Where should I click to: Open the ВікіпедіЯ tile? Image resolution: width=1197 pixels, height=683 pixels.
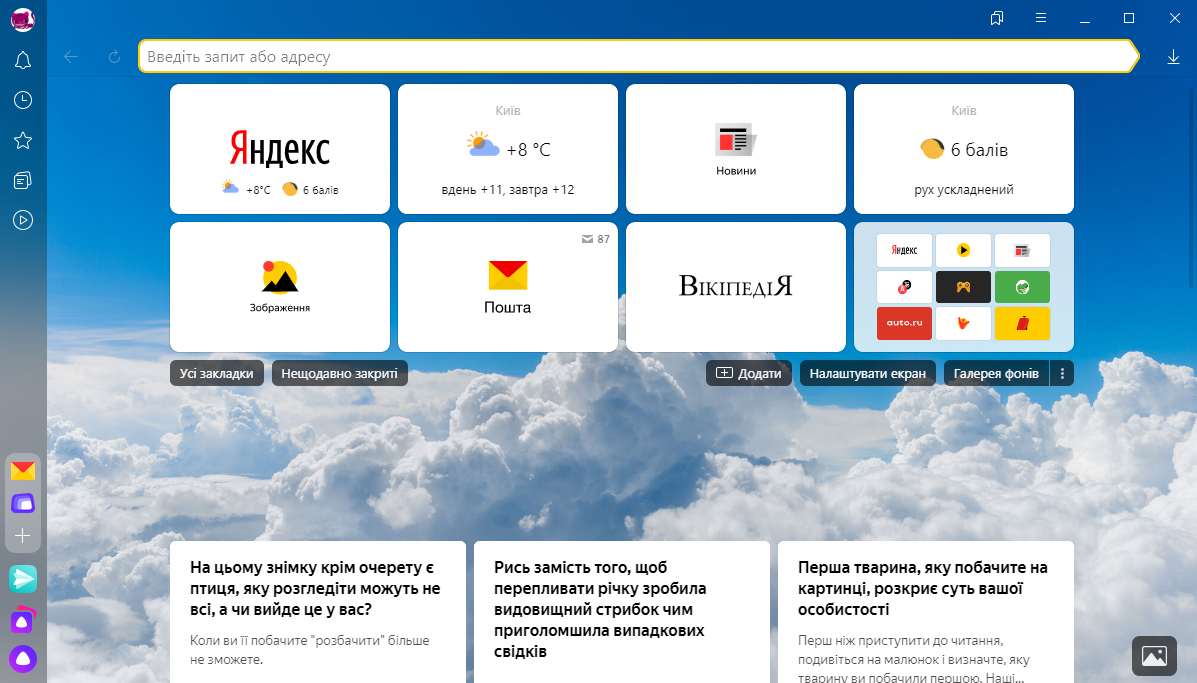[736, 287]
